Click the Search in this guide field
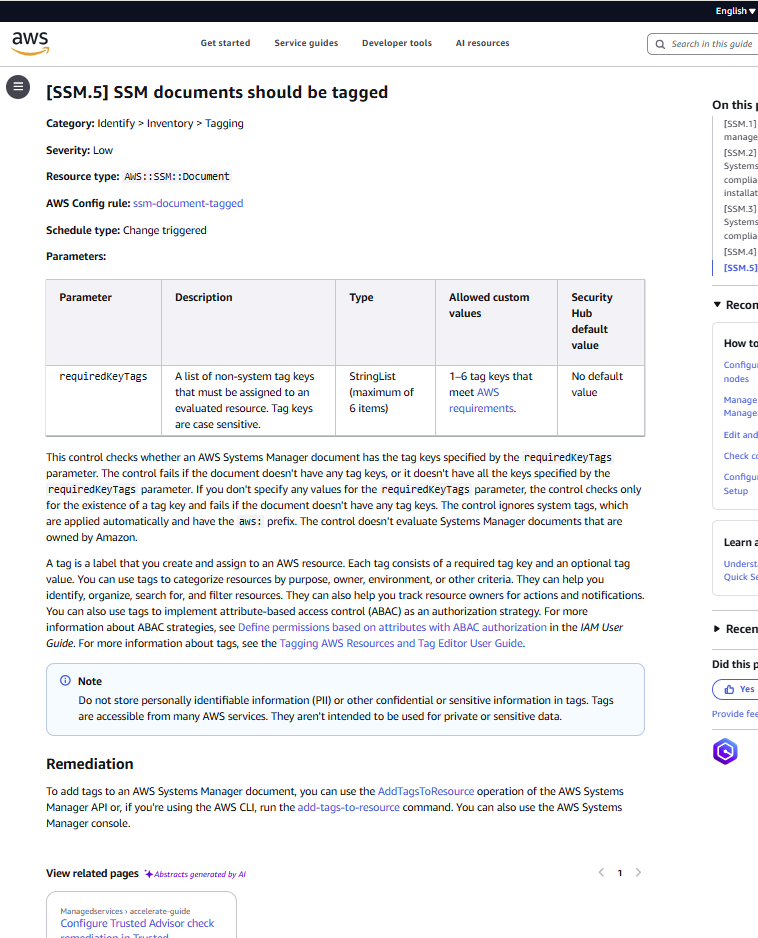Screen dimensions: 758x938 711,44
